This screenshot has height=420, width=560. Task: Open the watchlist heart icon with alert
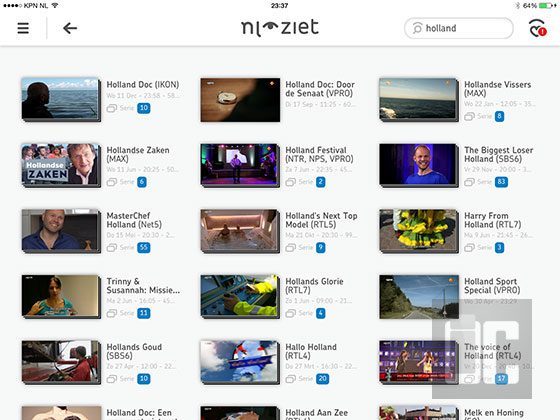538,28
